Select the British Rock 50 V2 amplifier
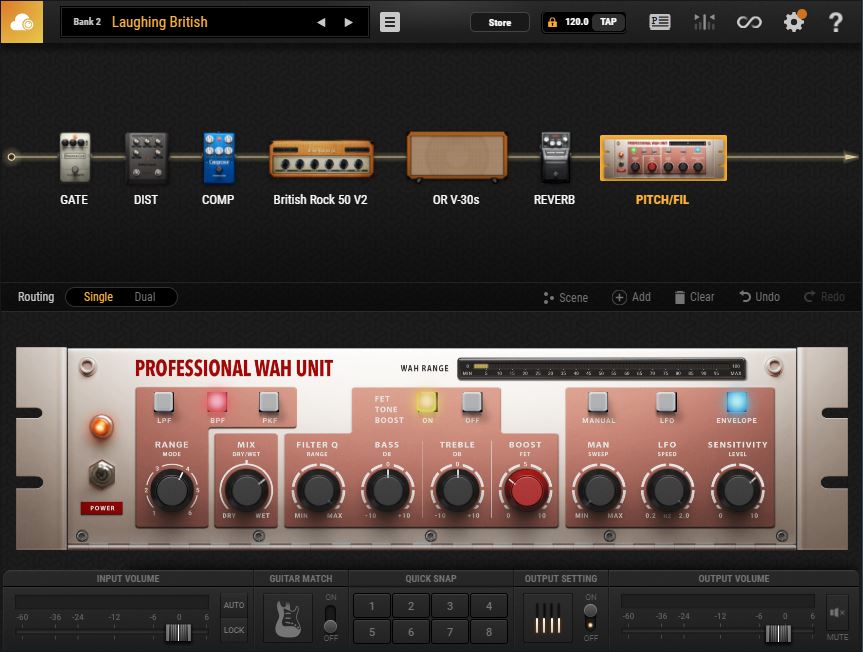This screenshot has width=863, height=652. [322, 155]
